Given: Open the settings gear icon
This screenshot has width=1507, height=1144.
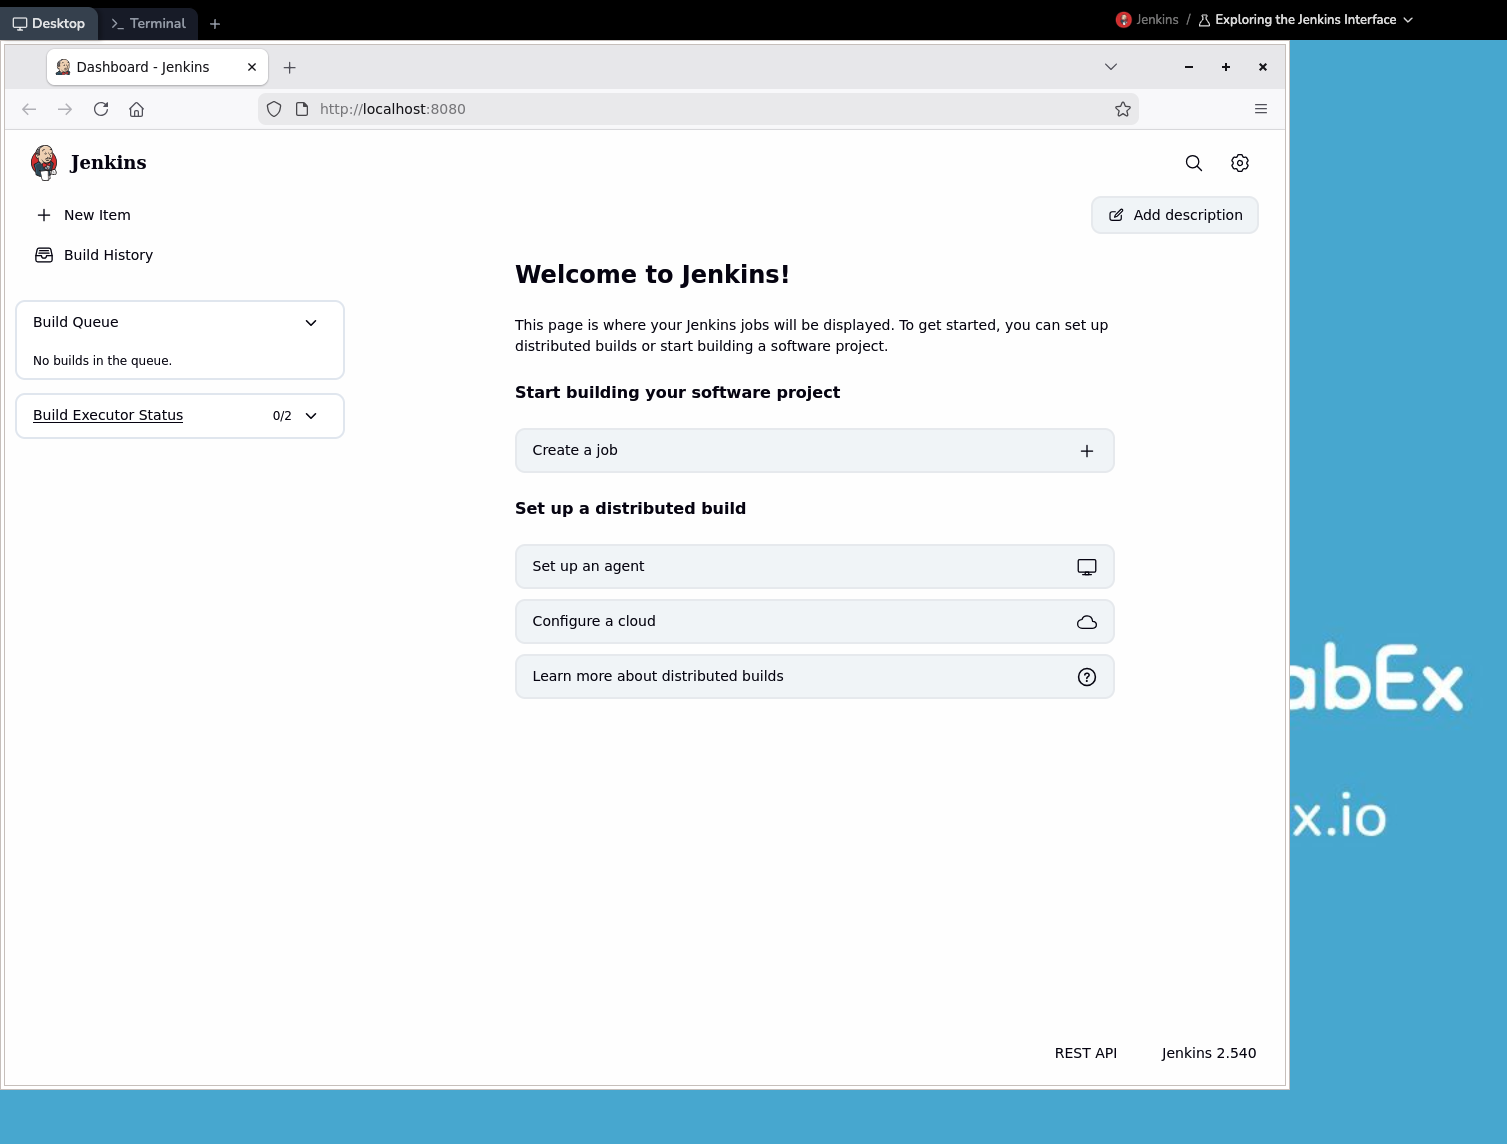Looking at the screenshot, I should click(x=1239, y=162).
